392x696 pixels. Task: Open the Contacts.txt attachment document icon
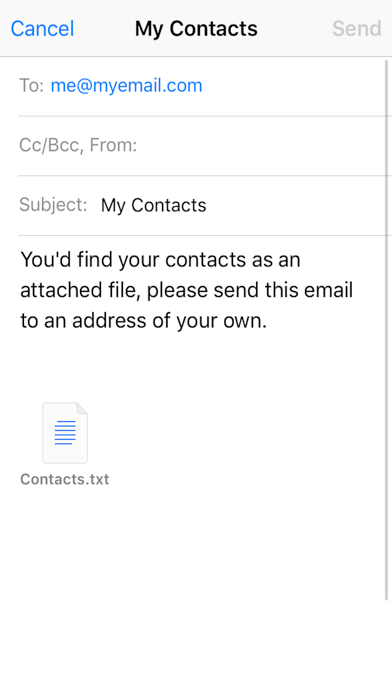65,433
